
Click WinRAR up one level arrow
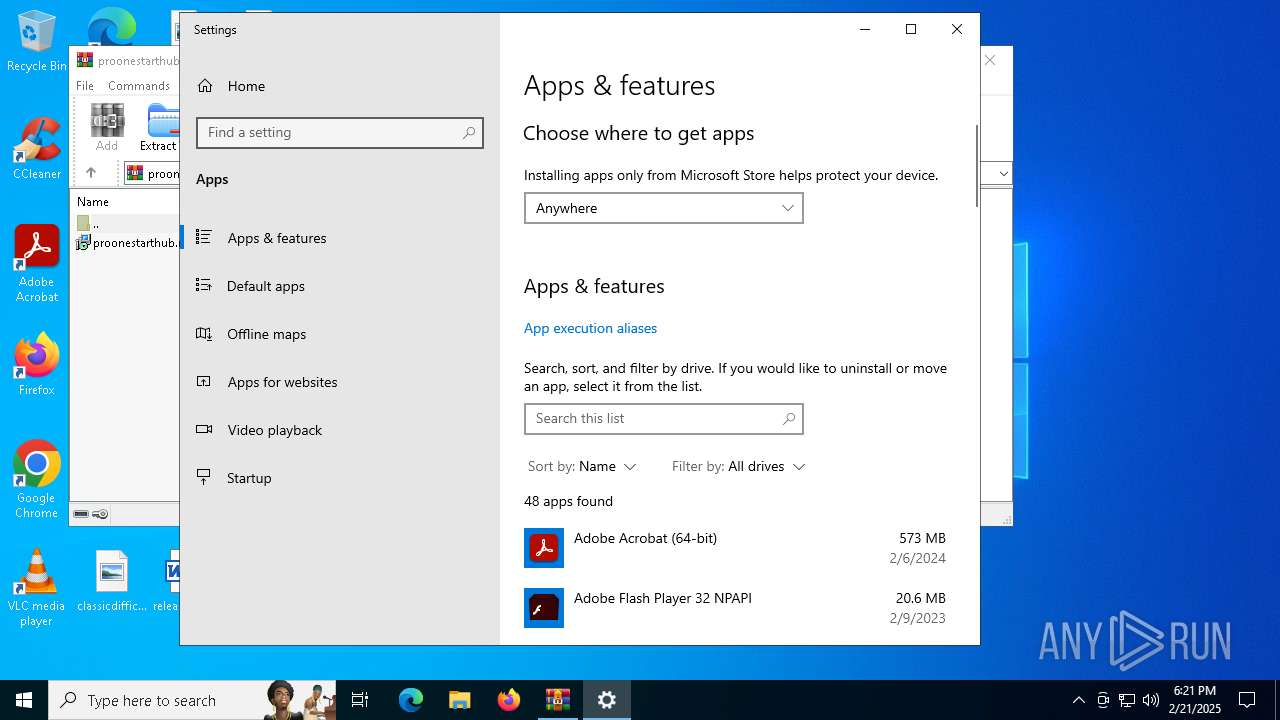pyautogui.click(x=90, y=173)
